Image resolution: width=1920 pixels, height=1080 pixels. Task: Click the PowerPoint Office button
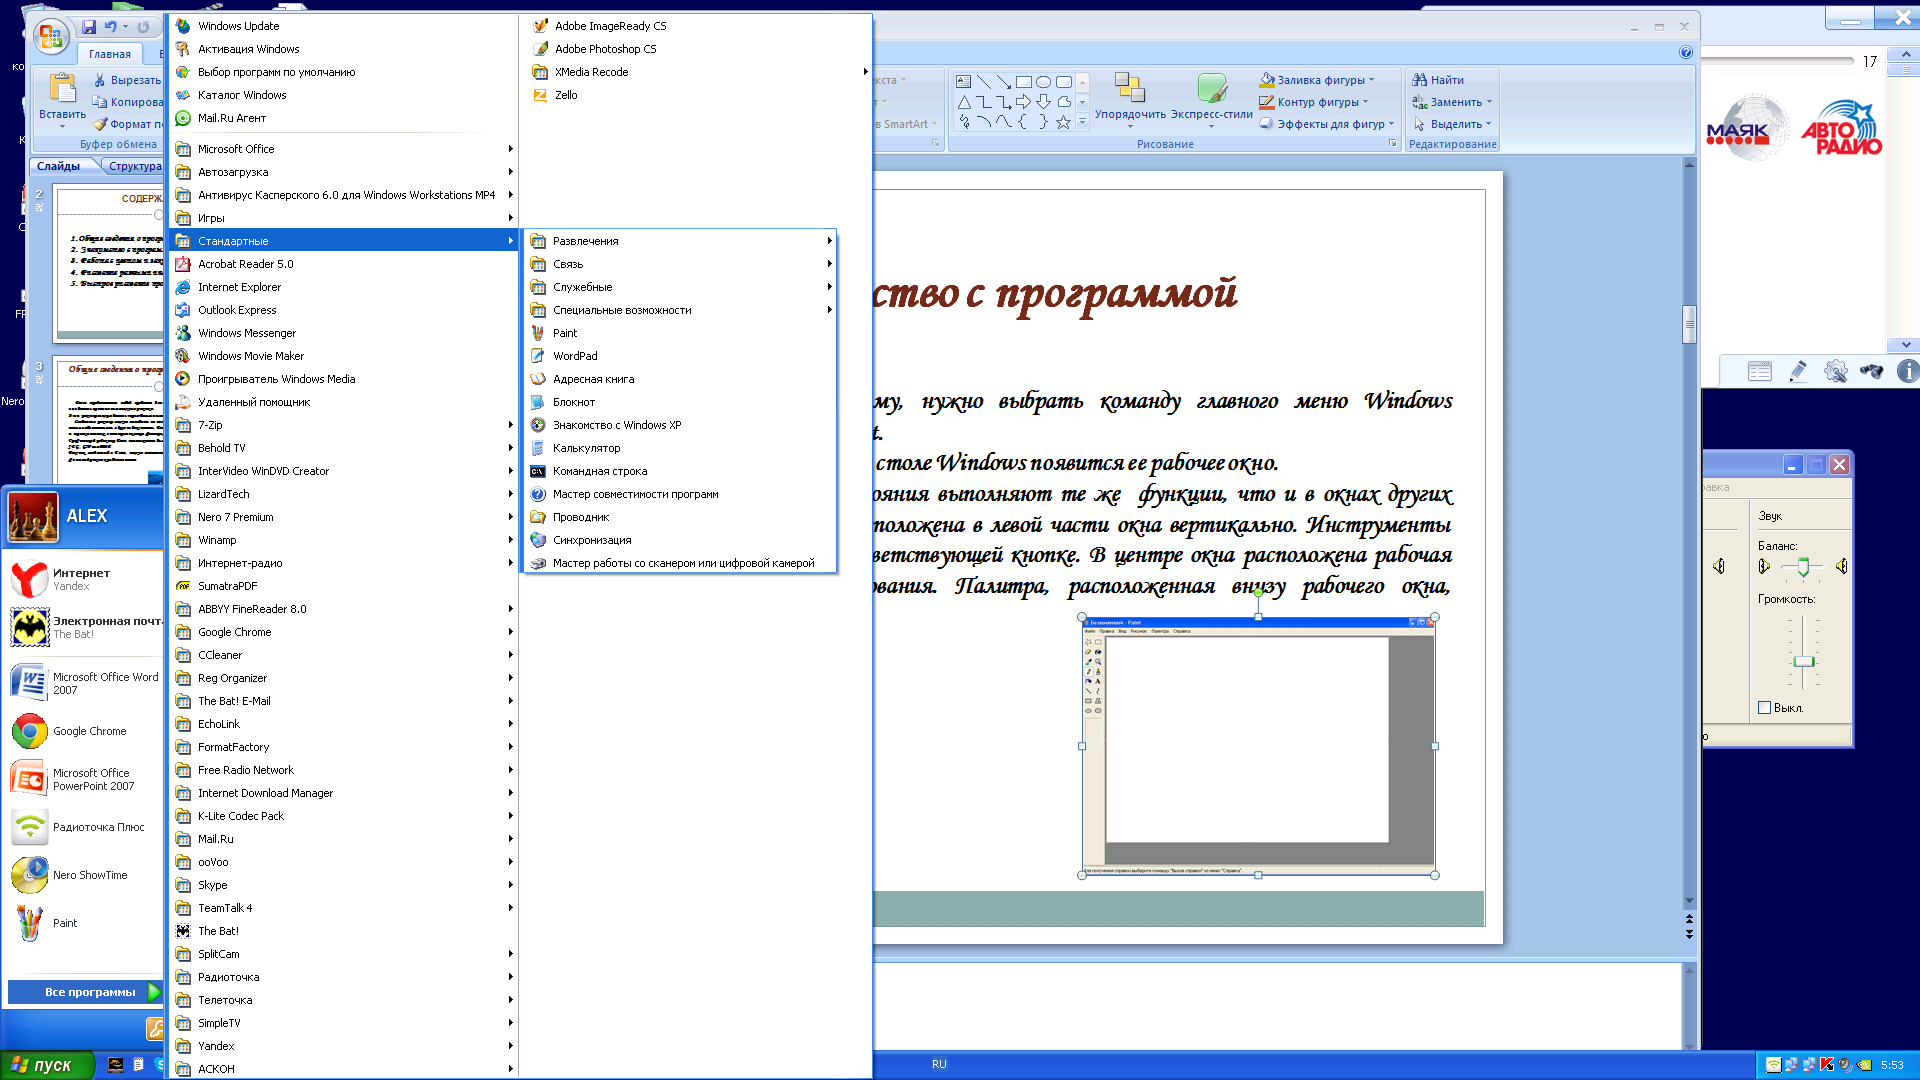50,37
